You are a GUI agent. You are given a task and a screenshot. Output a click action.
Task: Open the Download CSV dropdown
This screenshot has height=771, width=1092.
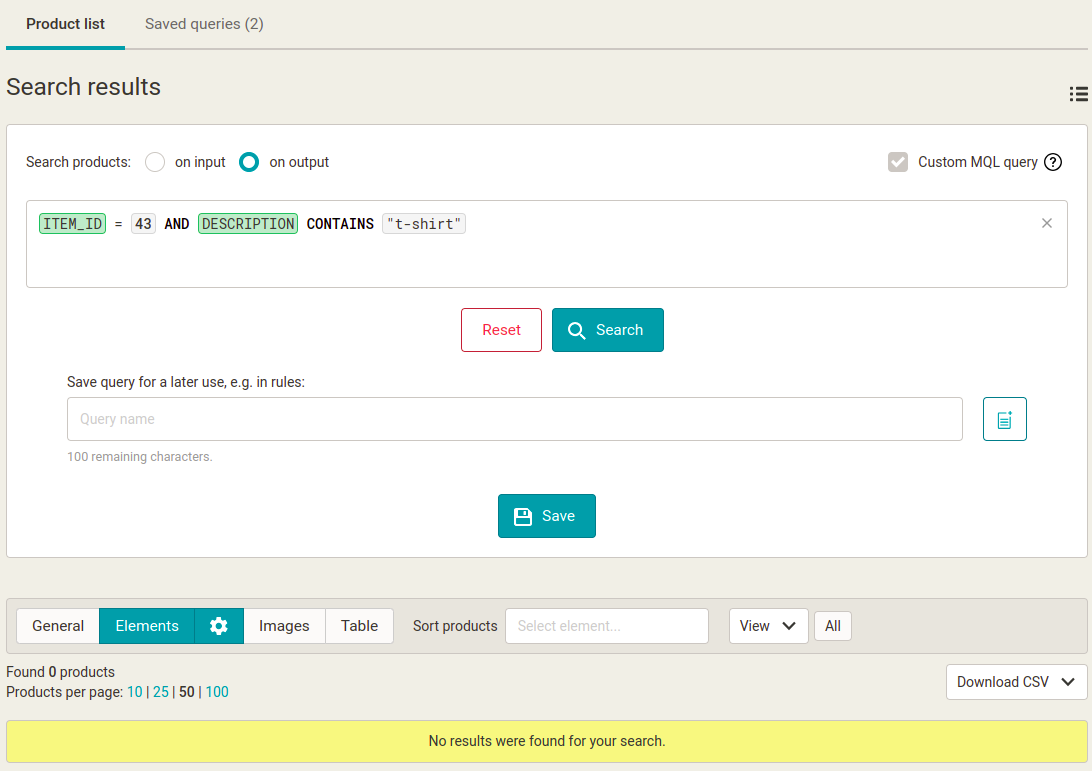pyautogui.click(x=1016, y=682)
